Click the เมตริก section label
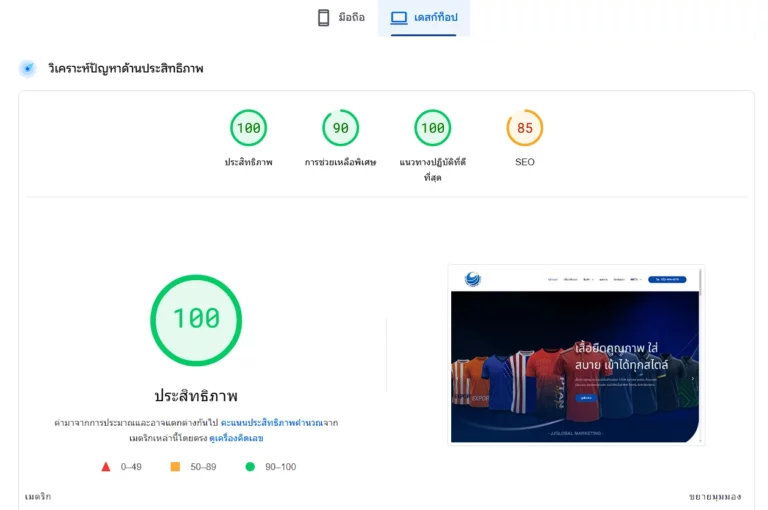768x510 pixels. (38, 497)
